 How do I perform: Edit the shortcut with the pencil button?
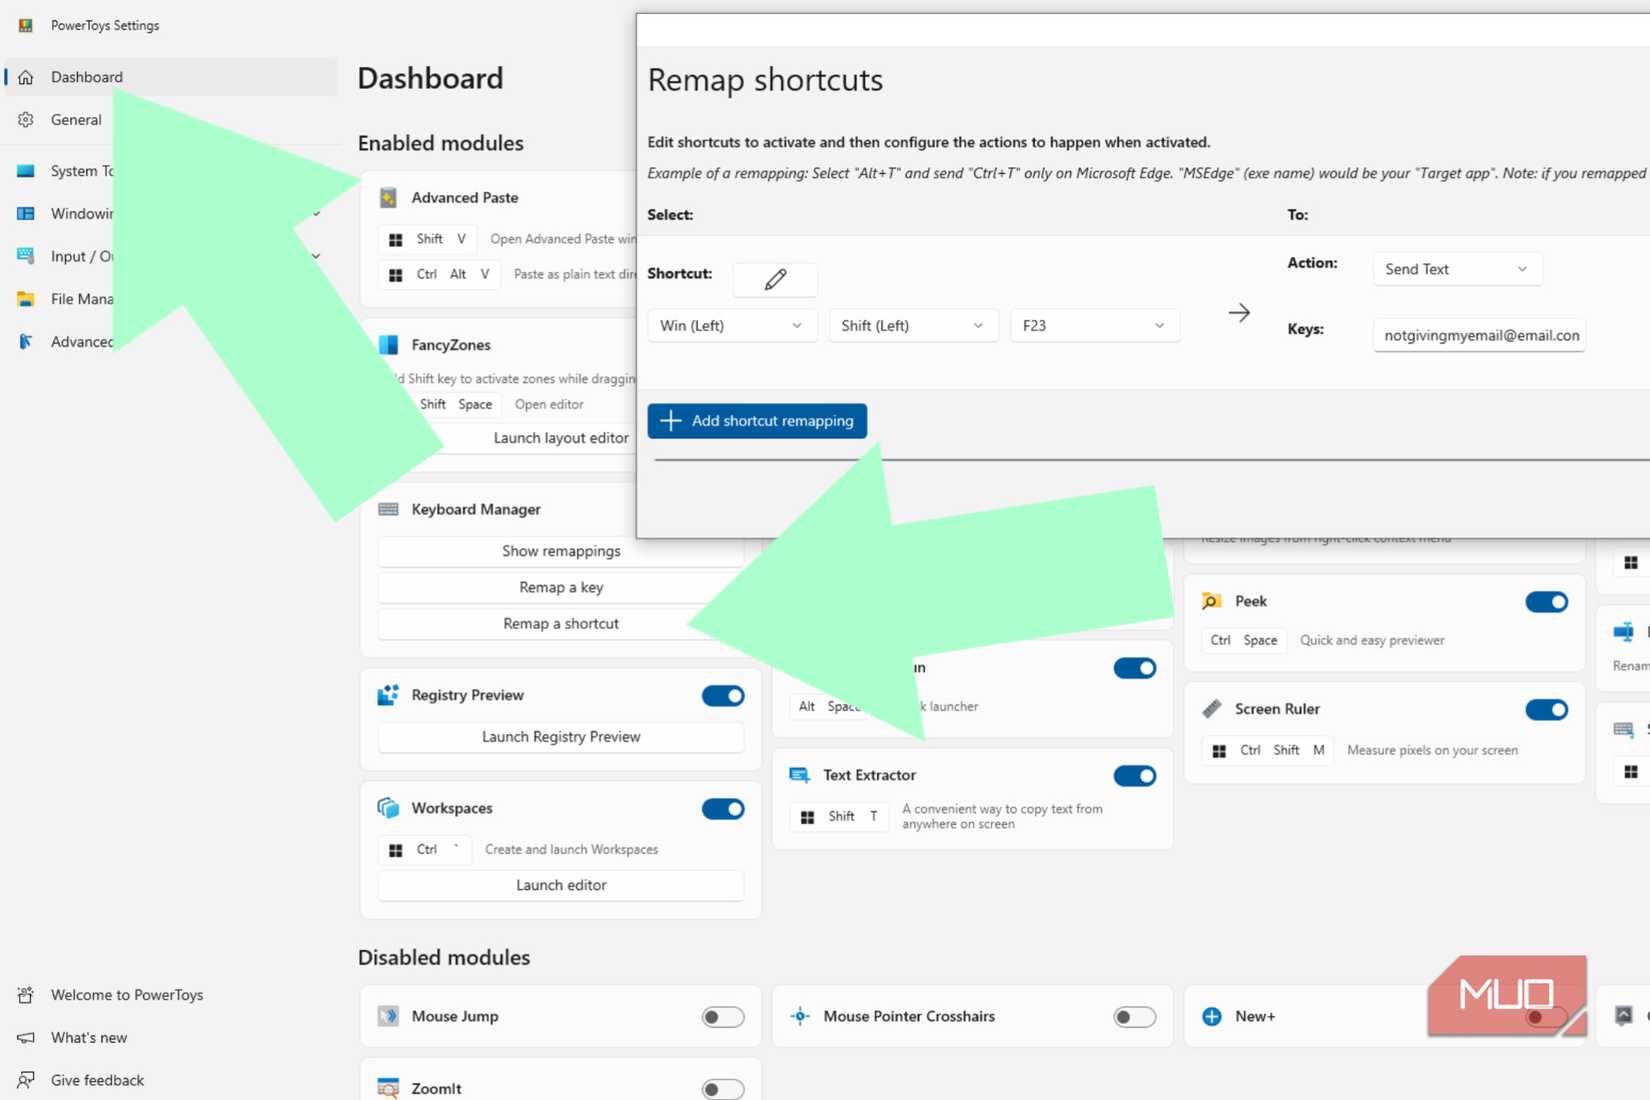[775, 279]
